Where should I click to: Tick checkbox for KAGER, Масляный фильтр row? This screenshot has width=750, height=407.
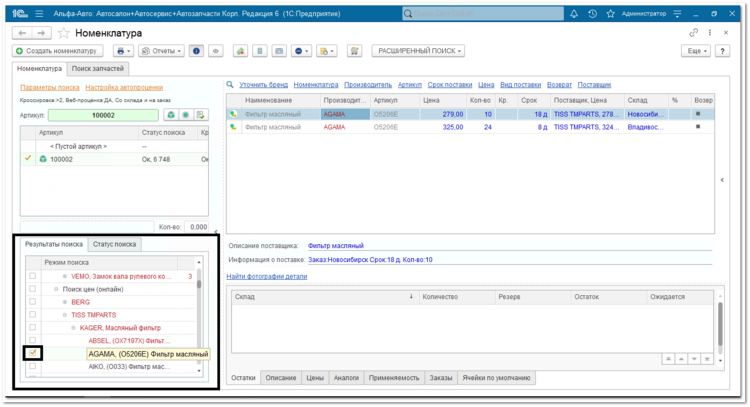33,328
